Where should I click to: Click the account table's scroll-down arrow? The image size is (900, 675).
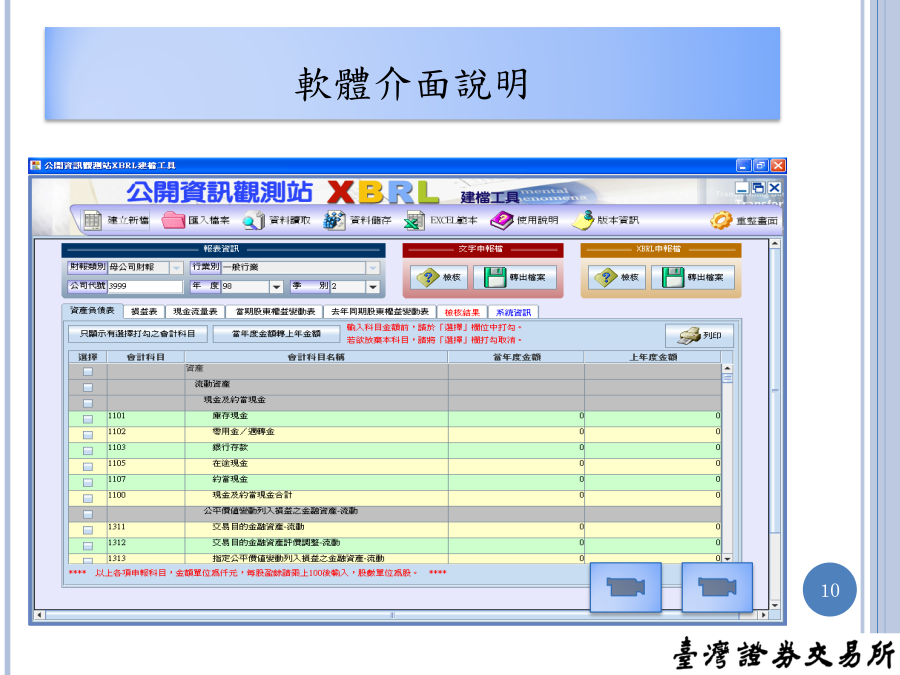tap(727, 558)
